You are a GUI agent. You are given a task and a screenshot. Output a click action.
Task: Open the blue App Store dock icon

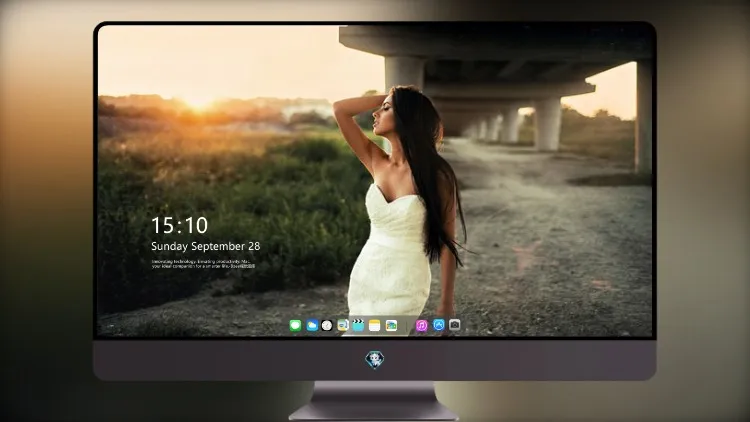tap(439, 325)
